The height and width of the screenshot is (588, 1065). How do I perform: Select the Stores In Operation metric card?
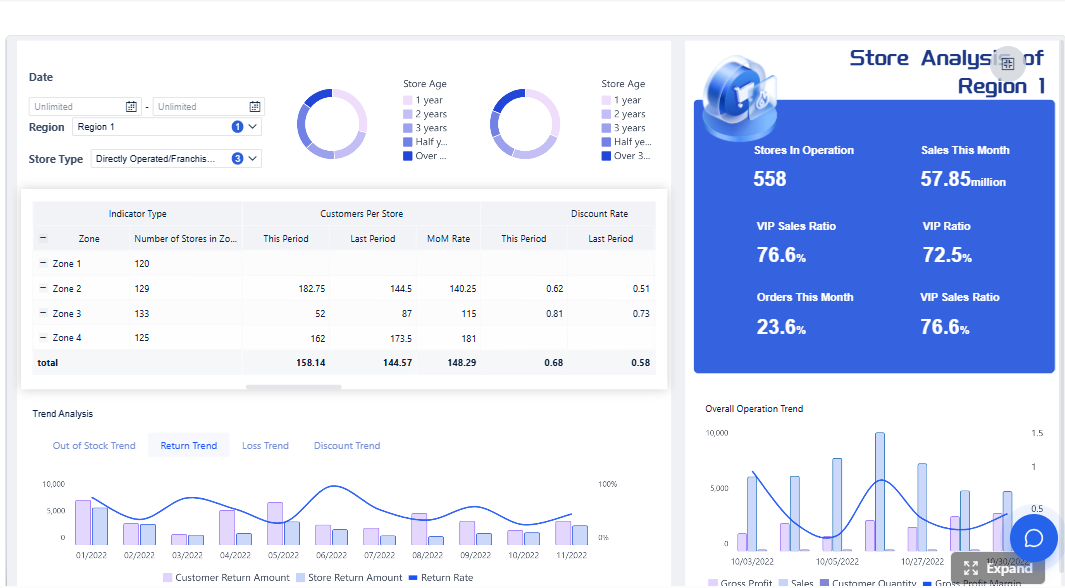point(805,162)
